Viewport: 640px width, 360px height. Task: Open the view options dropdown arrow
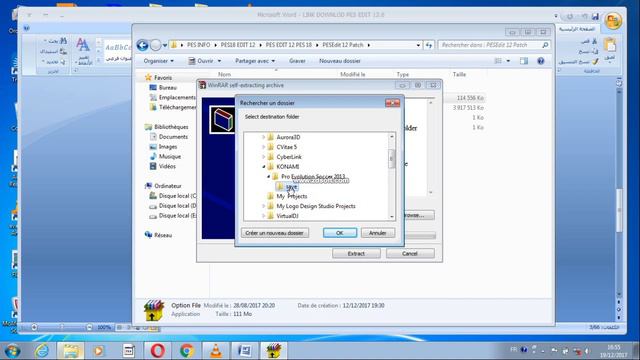click(508, 61)
